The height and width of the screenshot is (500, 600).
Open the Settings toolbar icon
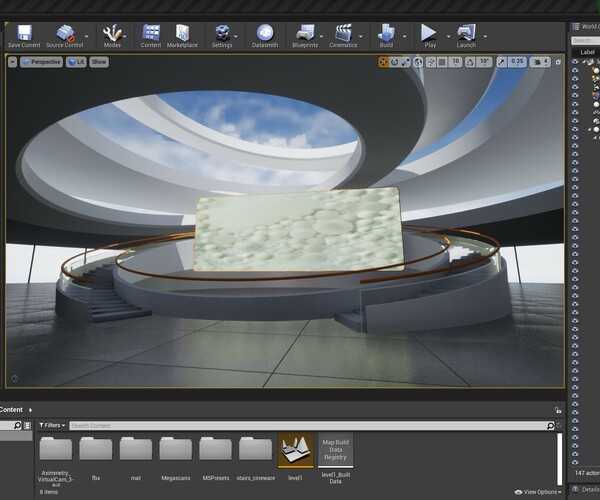pos(222,34)
